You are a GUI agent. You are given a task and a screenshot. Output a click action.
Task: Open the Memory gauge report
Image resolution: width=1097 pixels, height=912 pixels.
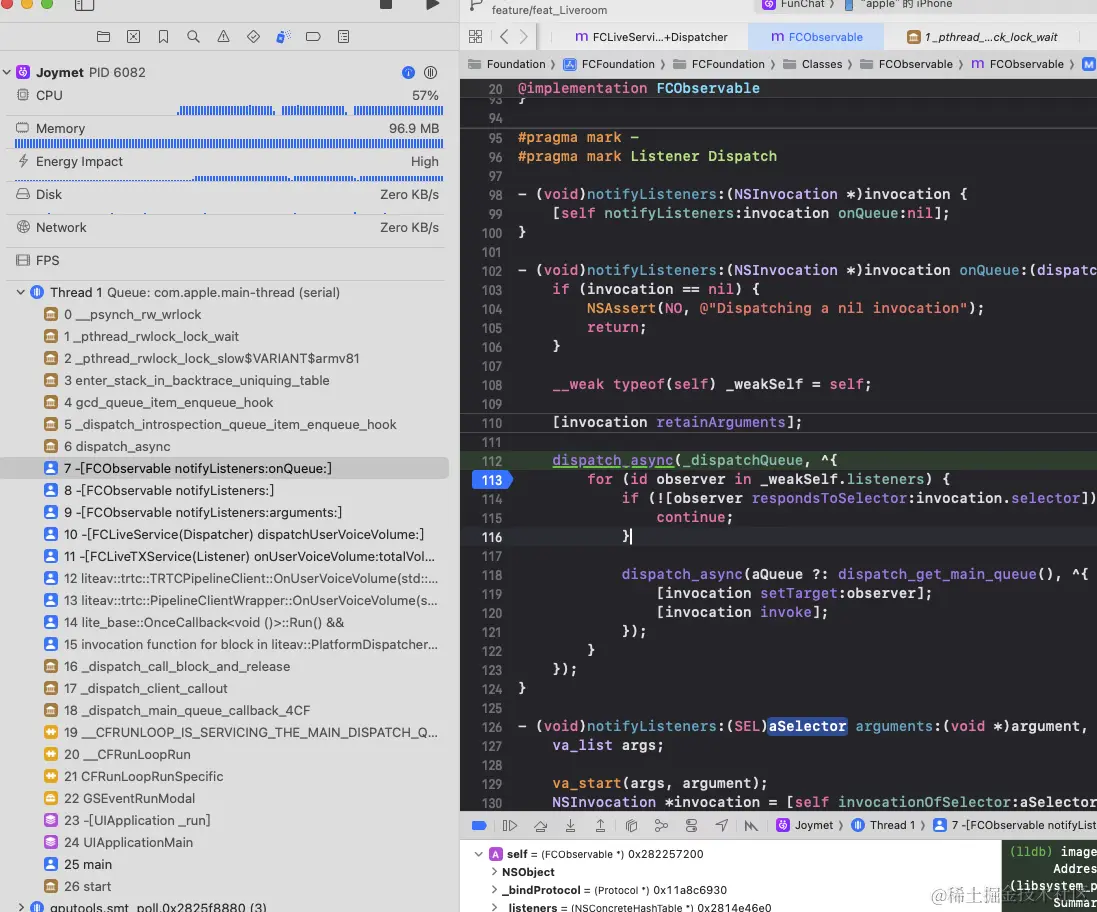[60, 129]
